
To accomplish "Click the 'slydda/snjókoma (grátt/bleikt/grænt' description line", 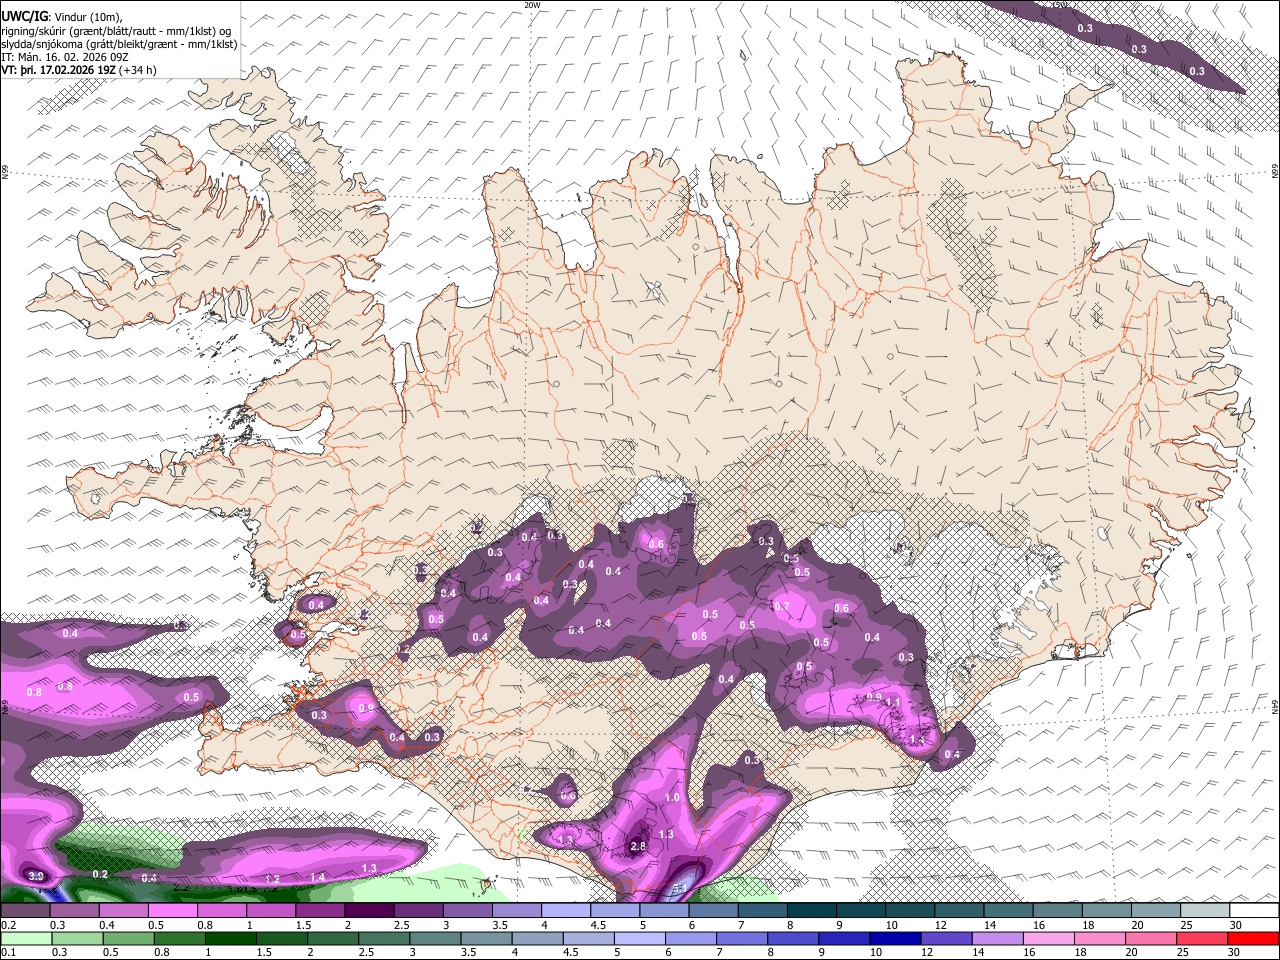I will pos(119,44).
